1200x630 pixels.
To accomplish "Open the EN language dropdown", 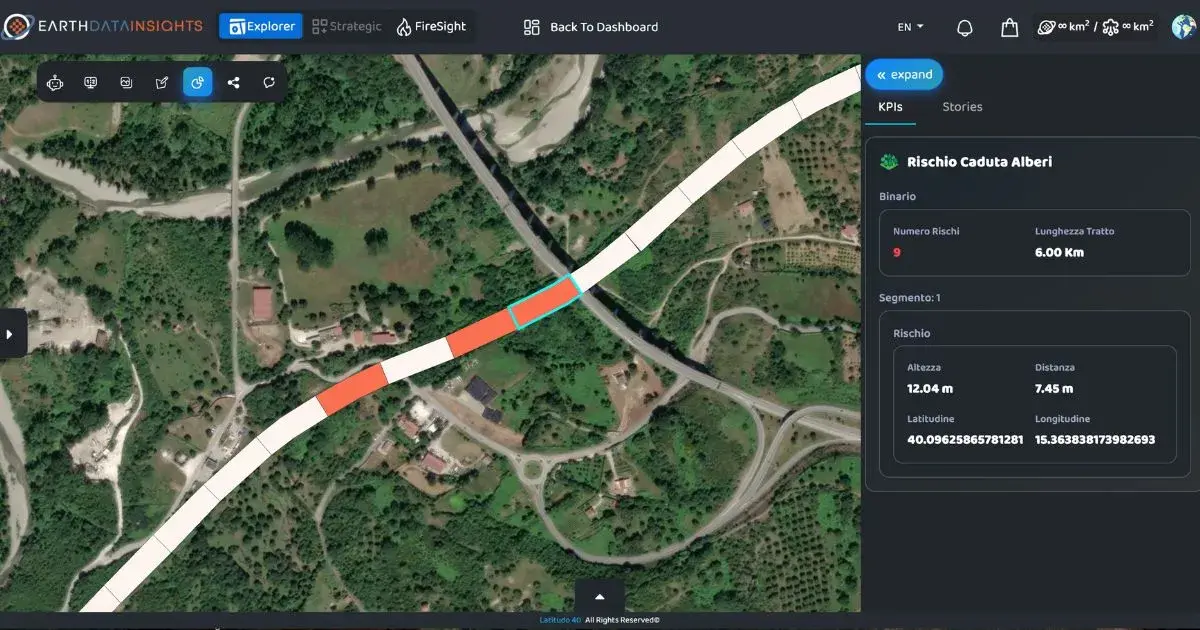I will pyautogui.click(x=910, y=27).
